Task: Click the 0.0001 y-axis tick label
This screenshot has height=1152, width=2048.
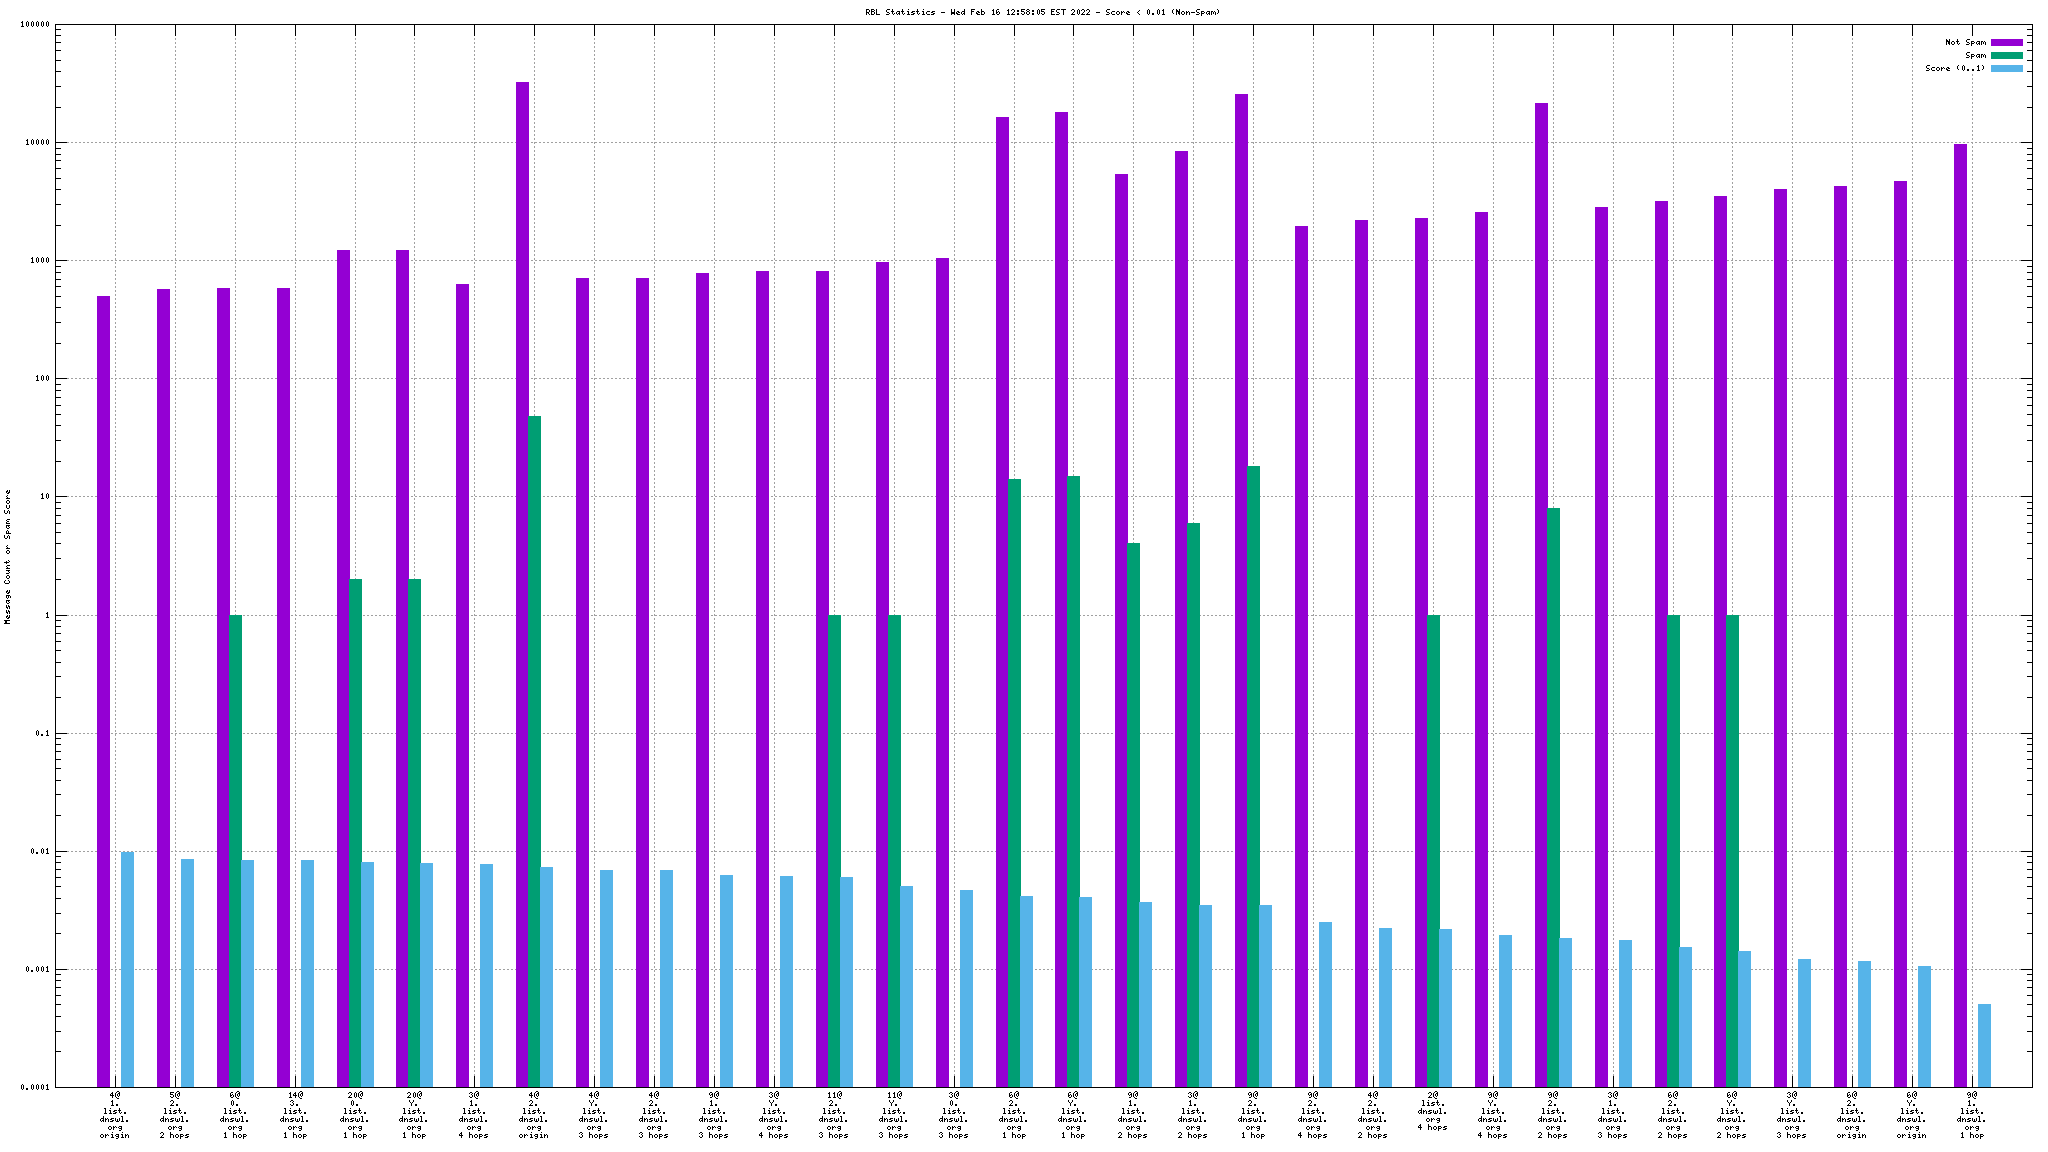Action: pos(35,1087)
